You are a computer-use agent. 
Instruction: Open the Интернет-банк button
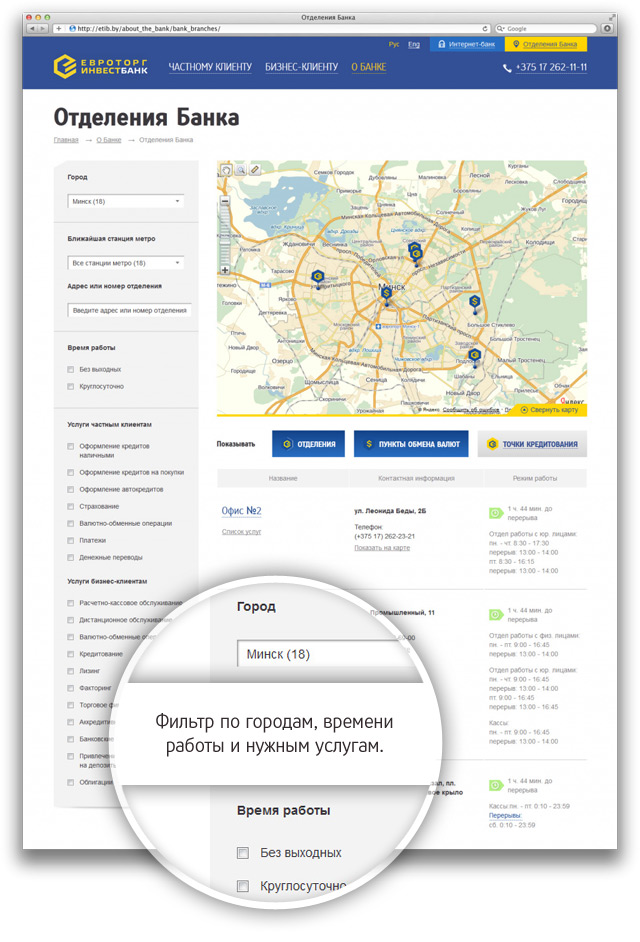466,44
